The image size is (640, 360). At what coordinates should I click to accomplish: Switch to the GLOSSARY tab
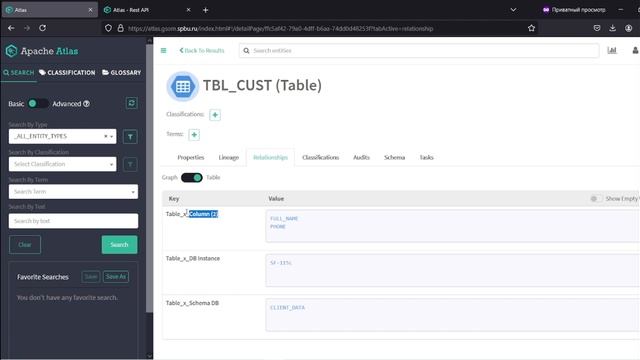tap(122, 73)
